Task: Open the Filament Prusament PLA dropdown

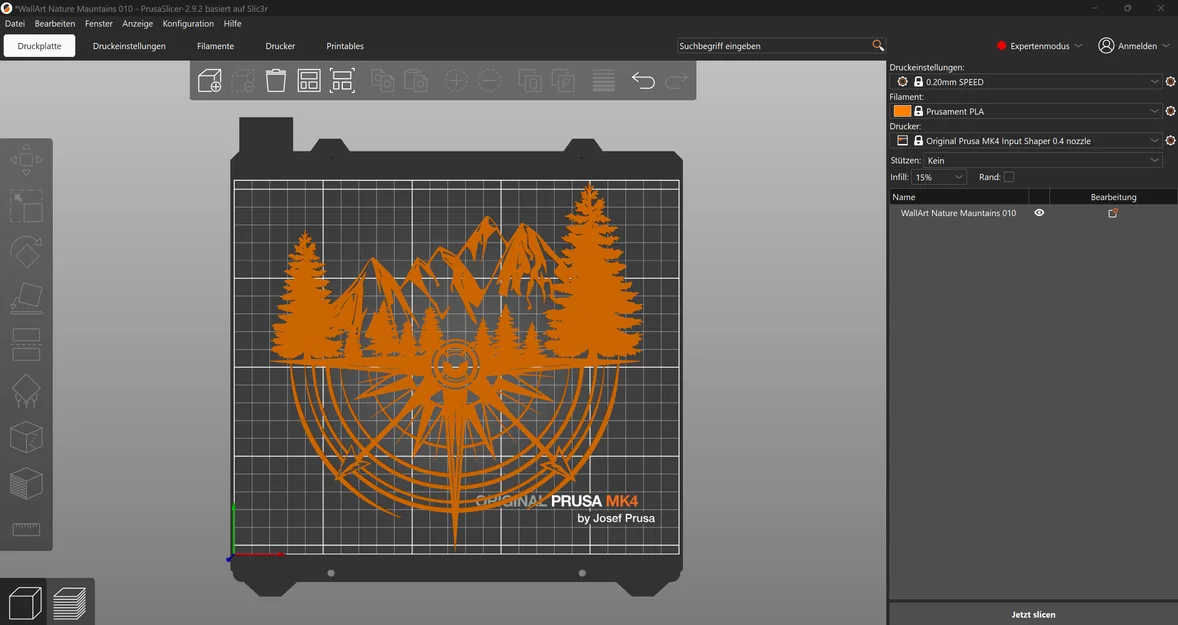Action: [1026, 110]
